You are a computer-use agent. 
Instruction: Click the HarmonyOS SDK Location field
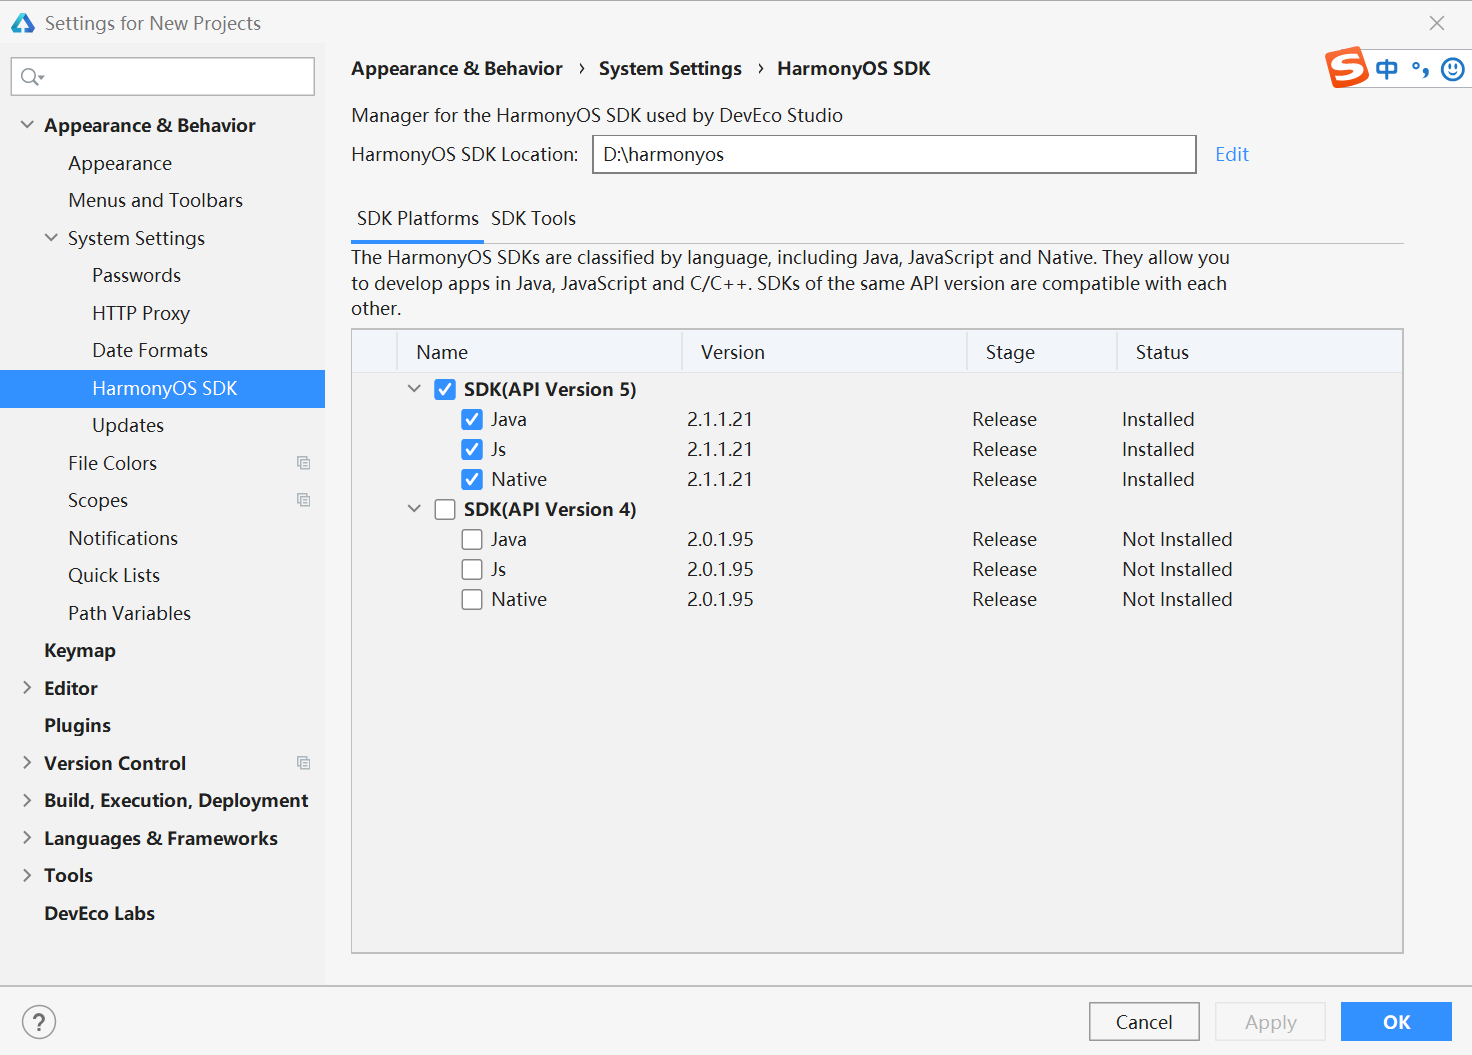pyautogui.click(x=894, y=154)
